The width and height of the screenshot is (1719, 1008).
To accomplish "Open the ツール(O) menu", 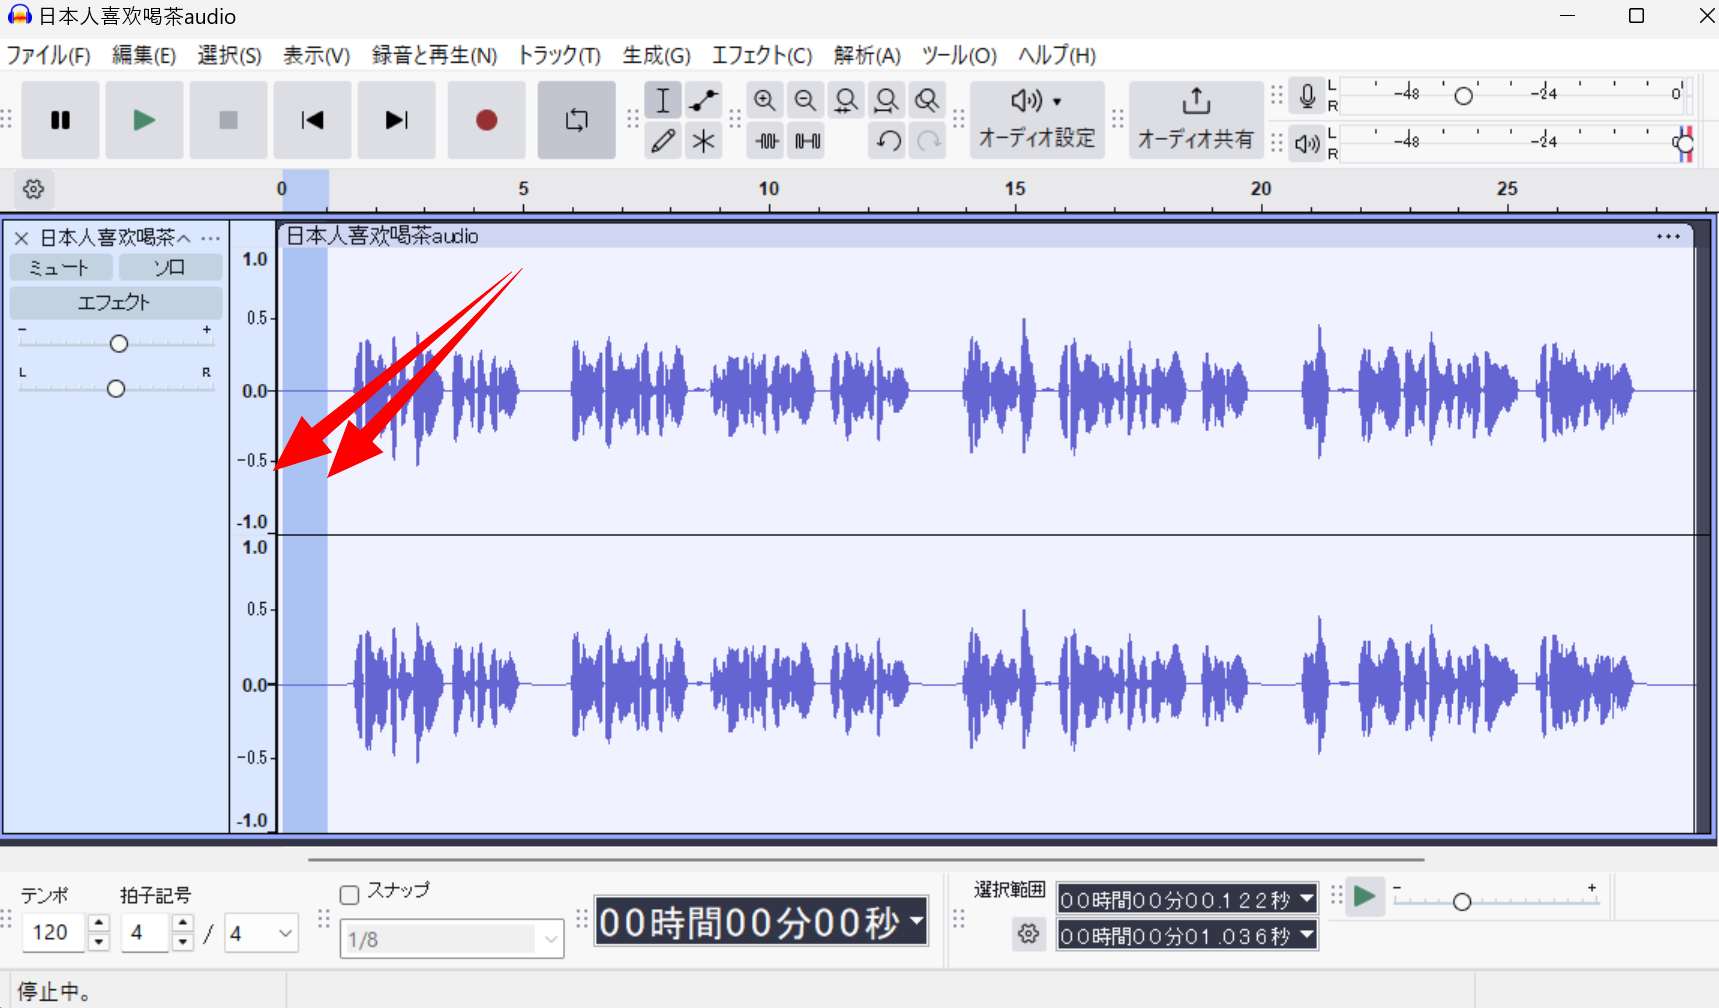I will pyautogui.click(x=959, y=56).
